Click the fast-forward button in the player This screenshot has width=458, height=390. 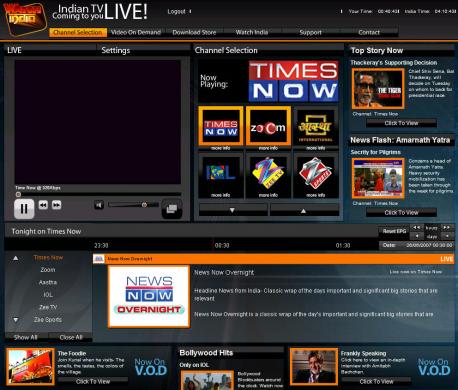[56, 205]
